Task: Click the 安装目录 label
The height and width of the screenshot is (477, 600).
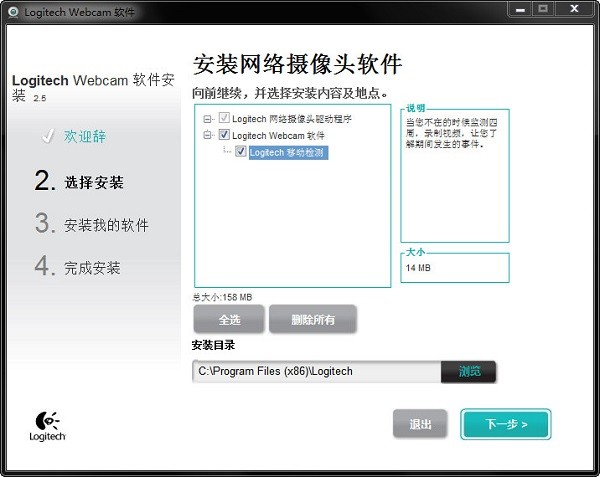Action: pyautogui.click(x=213, y=345)
